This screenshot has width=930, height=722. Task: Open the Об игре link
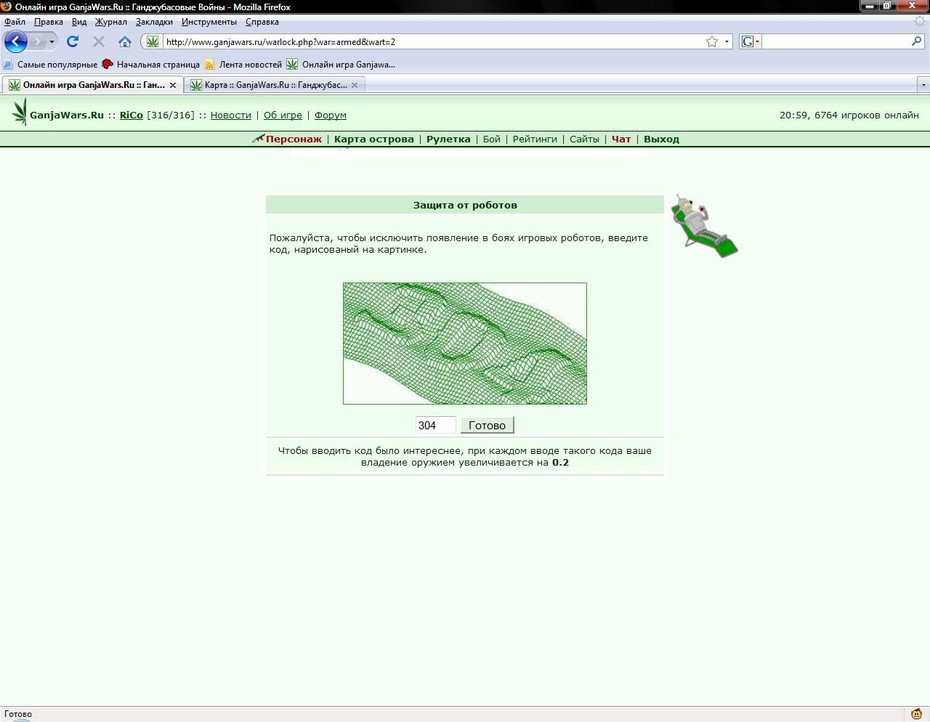(282, 115)
